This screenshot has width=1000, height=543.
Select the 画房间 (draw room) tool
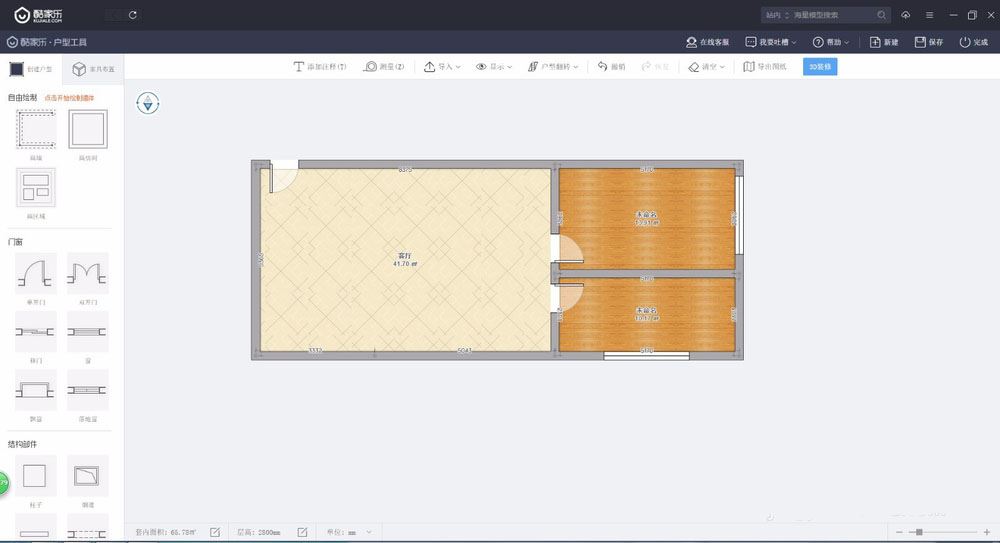(87, 130)
